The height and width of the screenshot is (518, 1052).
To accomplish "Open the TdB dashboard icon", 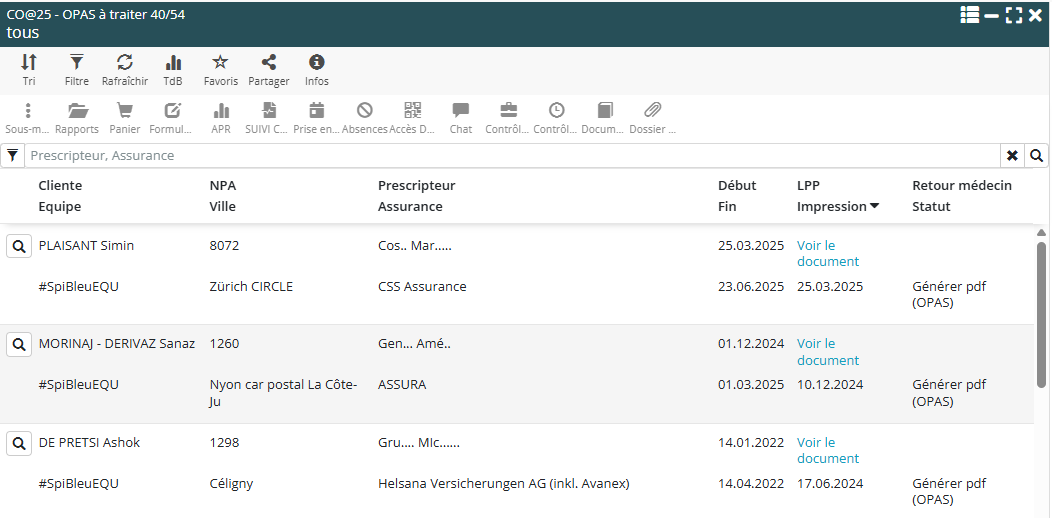I will pos(173,63).
